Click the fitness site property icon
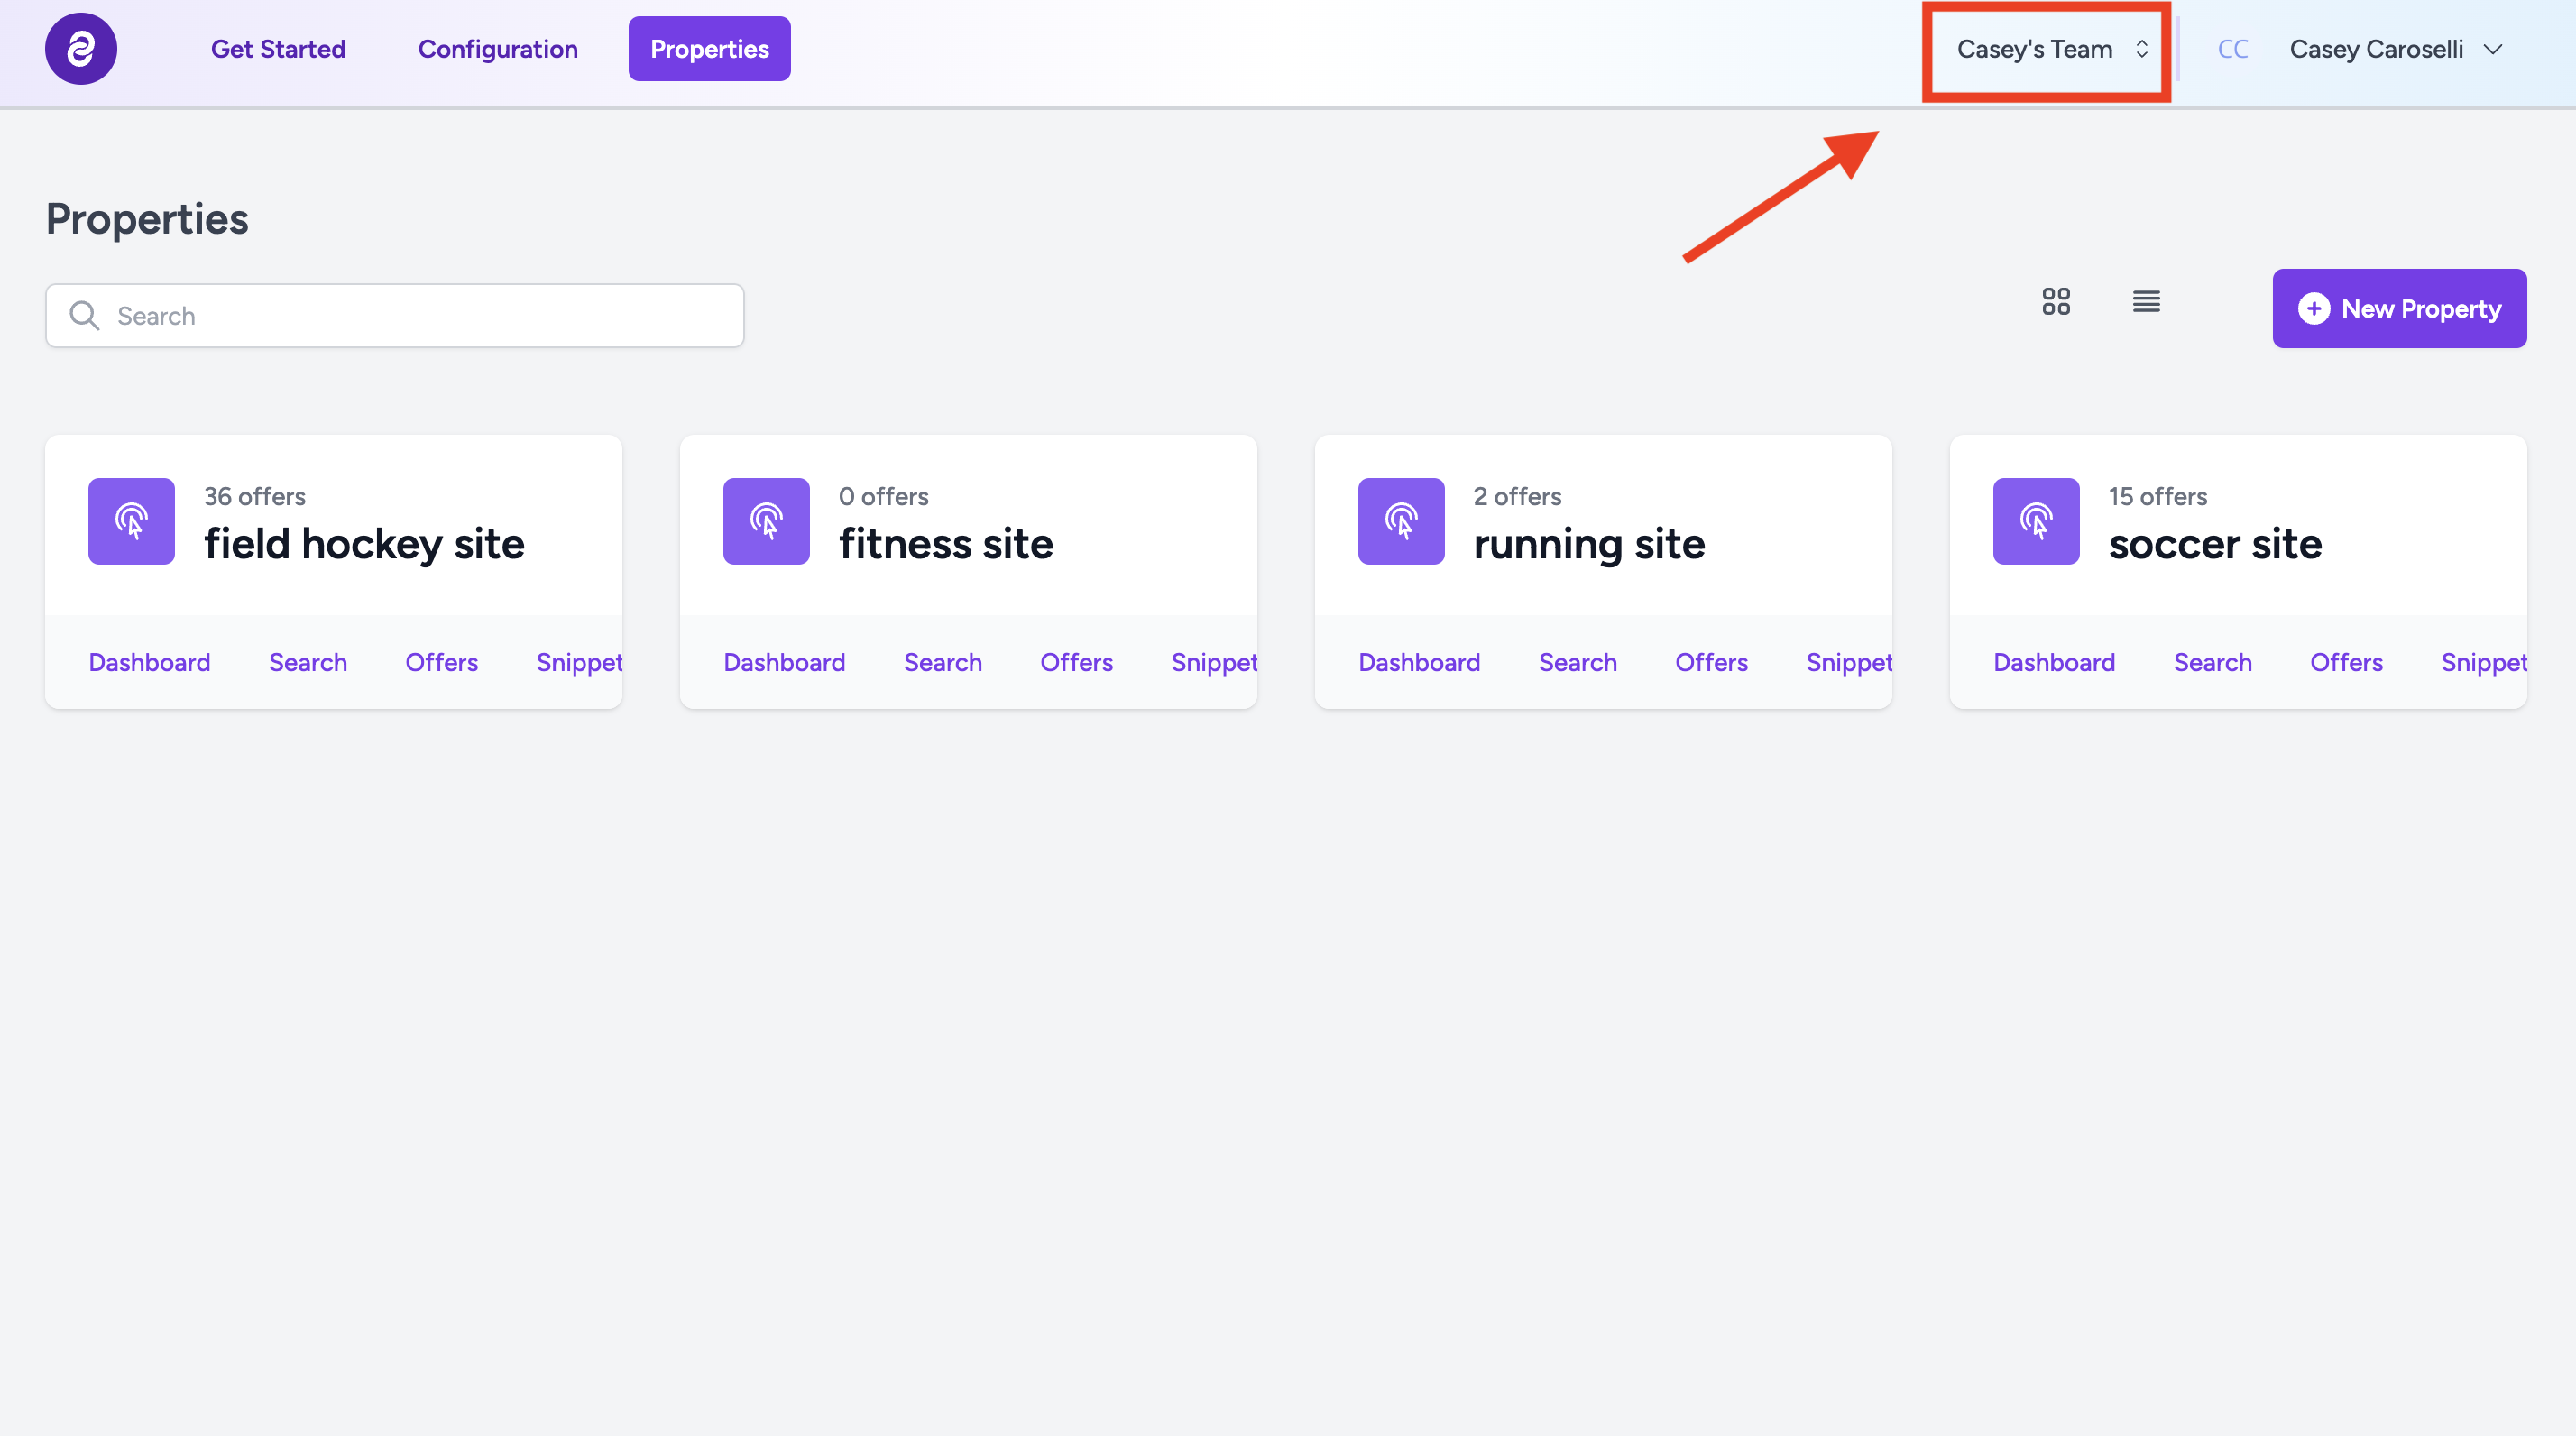 click(766, 521)
